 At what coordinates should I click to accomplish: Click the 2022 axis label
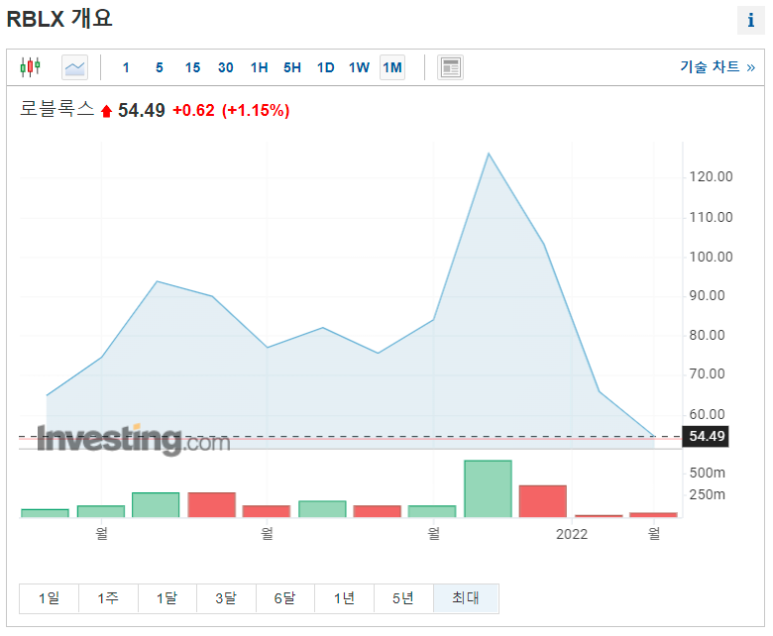click(x=572, y=534)
